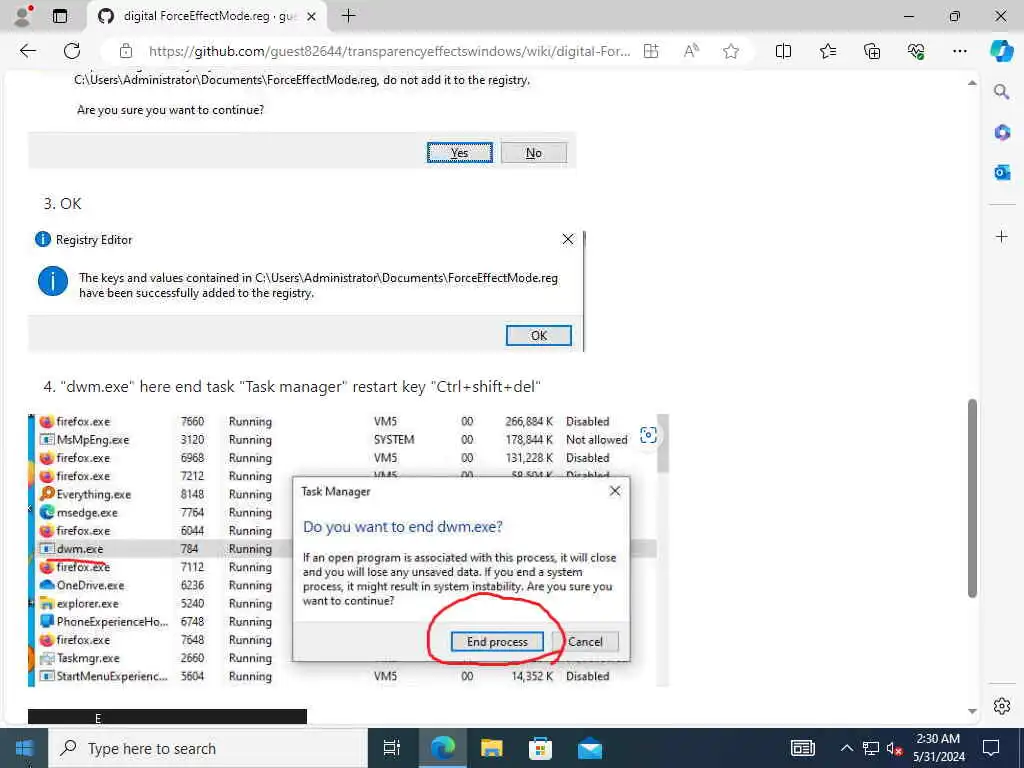Open the Mail app from taskbar

(590, 748)
